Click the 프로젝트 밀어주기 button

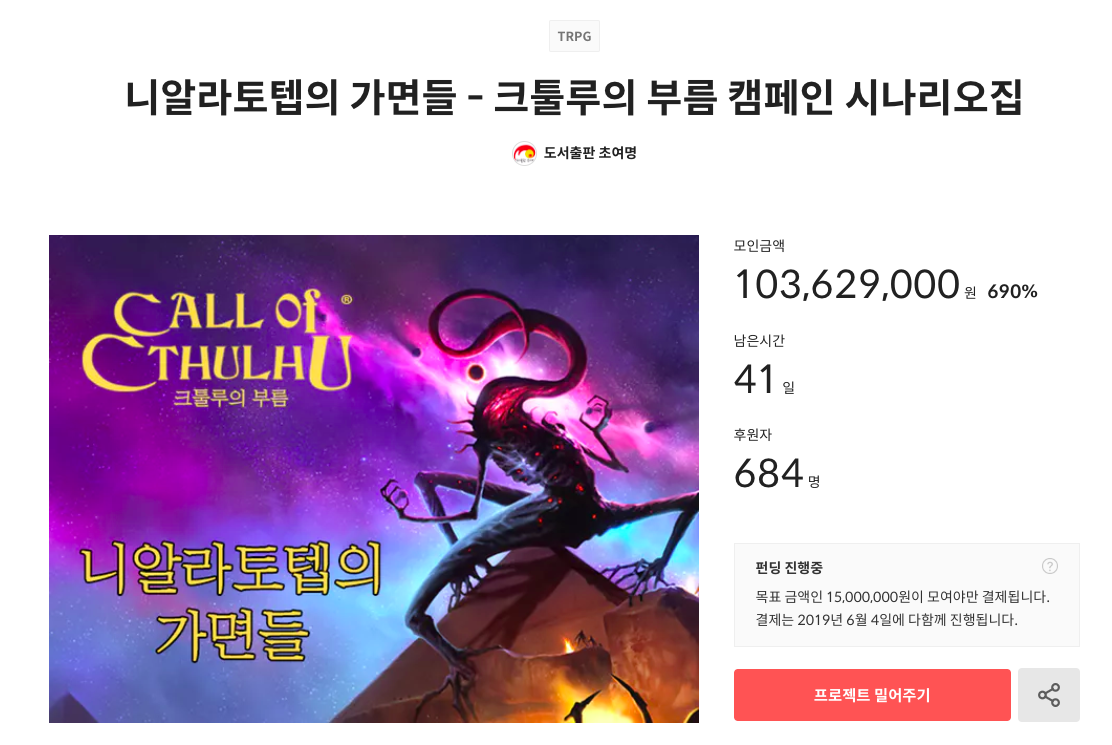pos(872,695)
